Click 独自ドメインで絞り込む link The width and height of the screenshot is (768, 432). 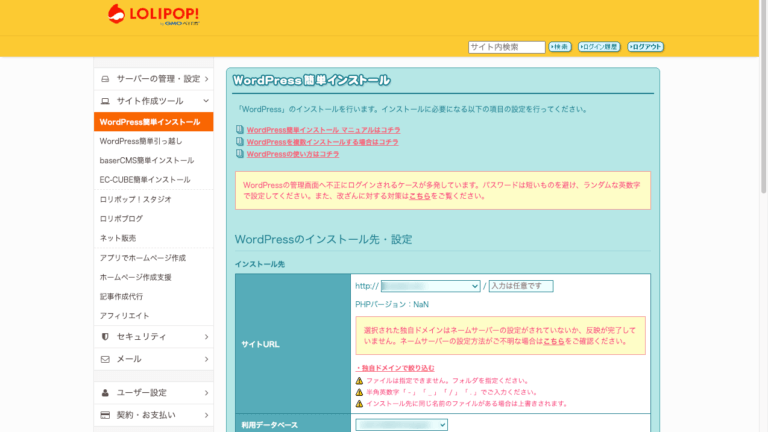click(x=395, y=368)
